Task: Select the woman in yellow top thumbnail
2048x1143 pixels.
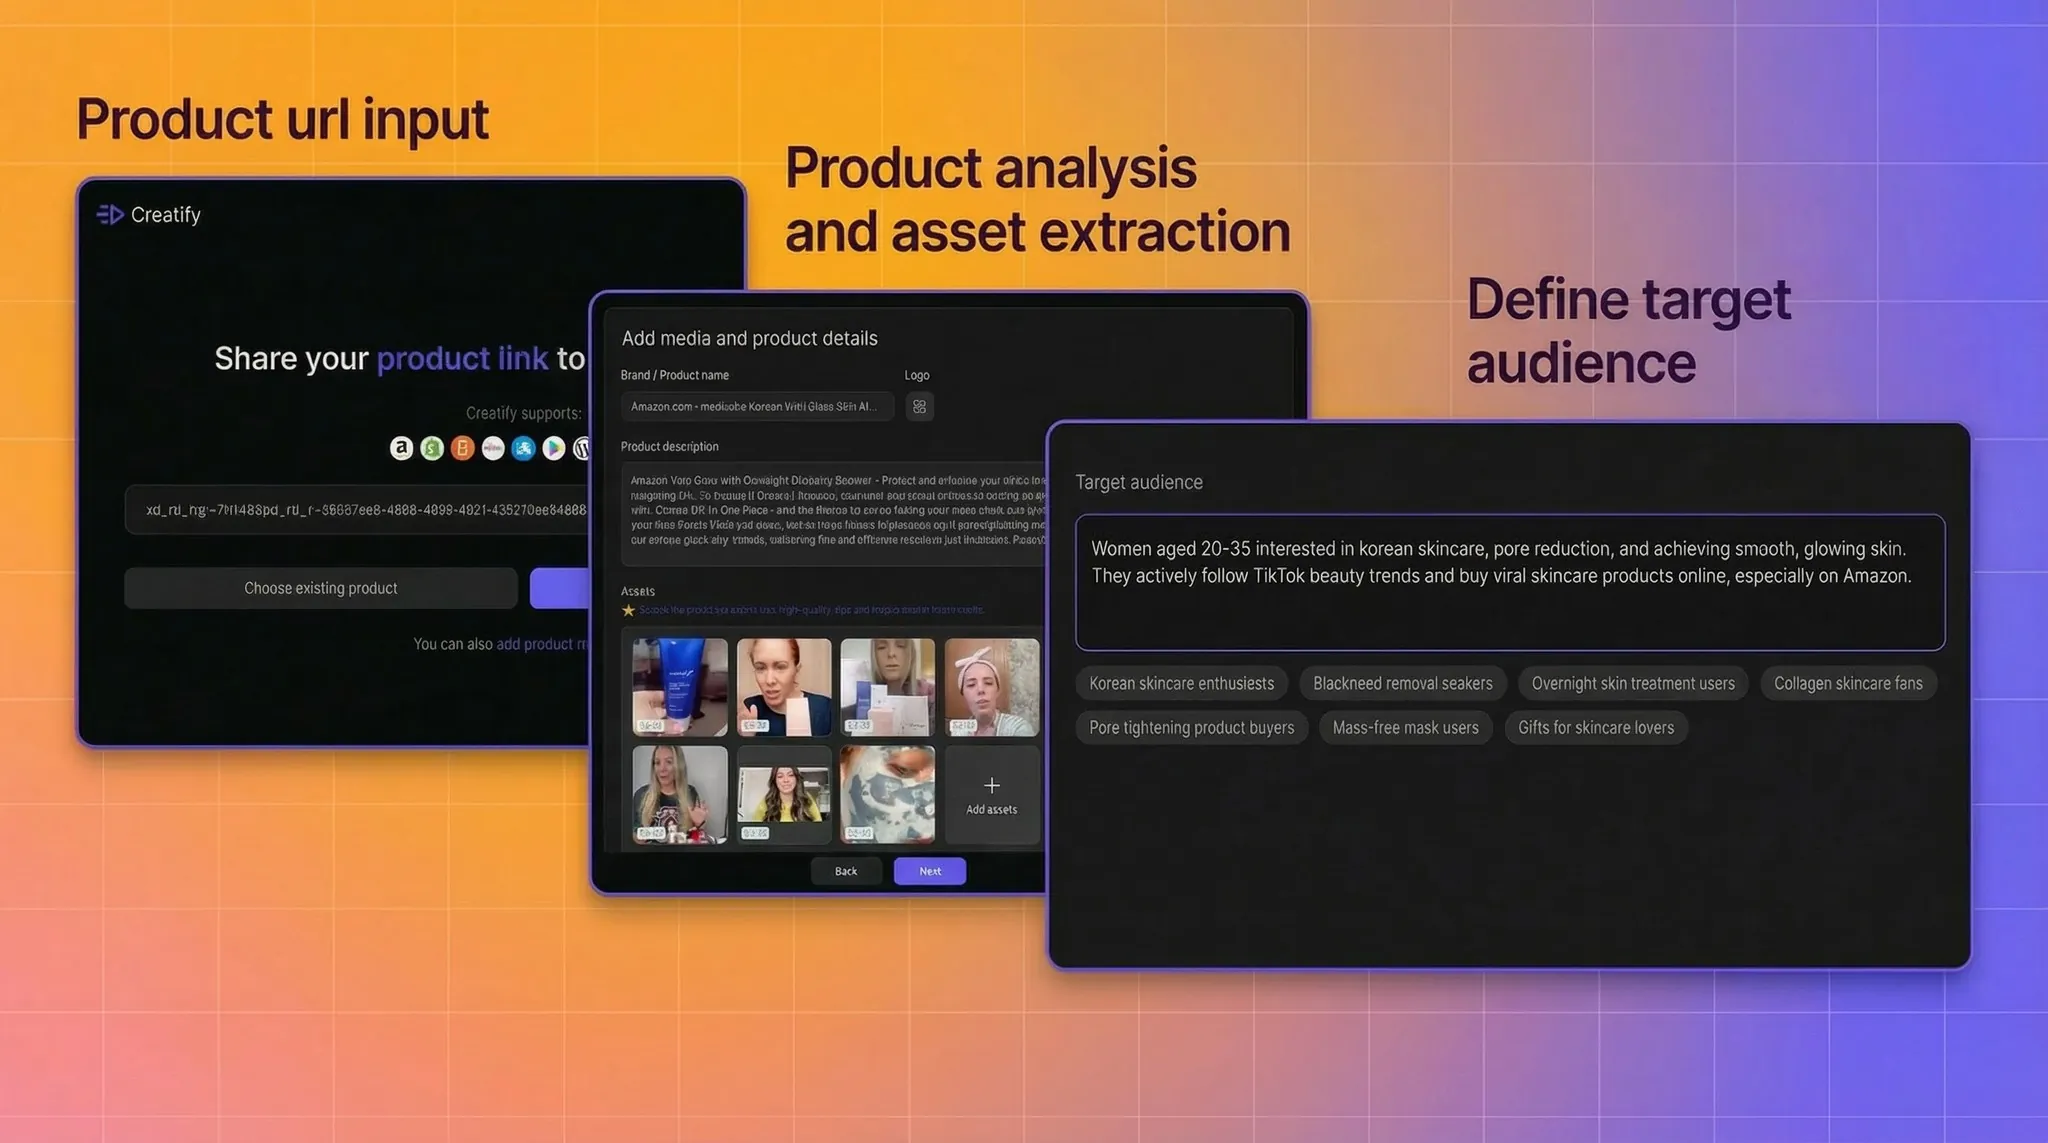Action: 784,794
